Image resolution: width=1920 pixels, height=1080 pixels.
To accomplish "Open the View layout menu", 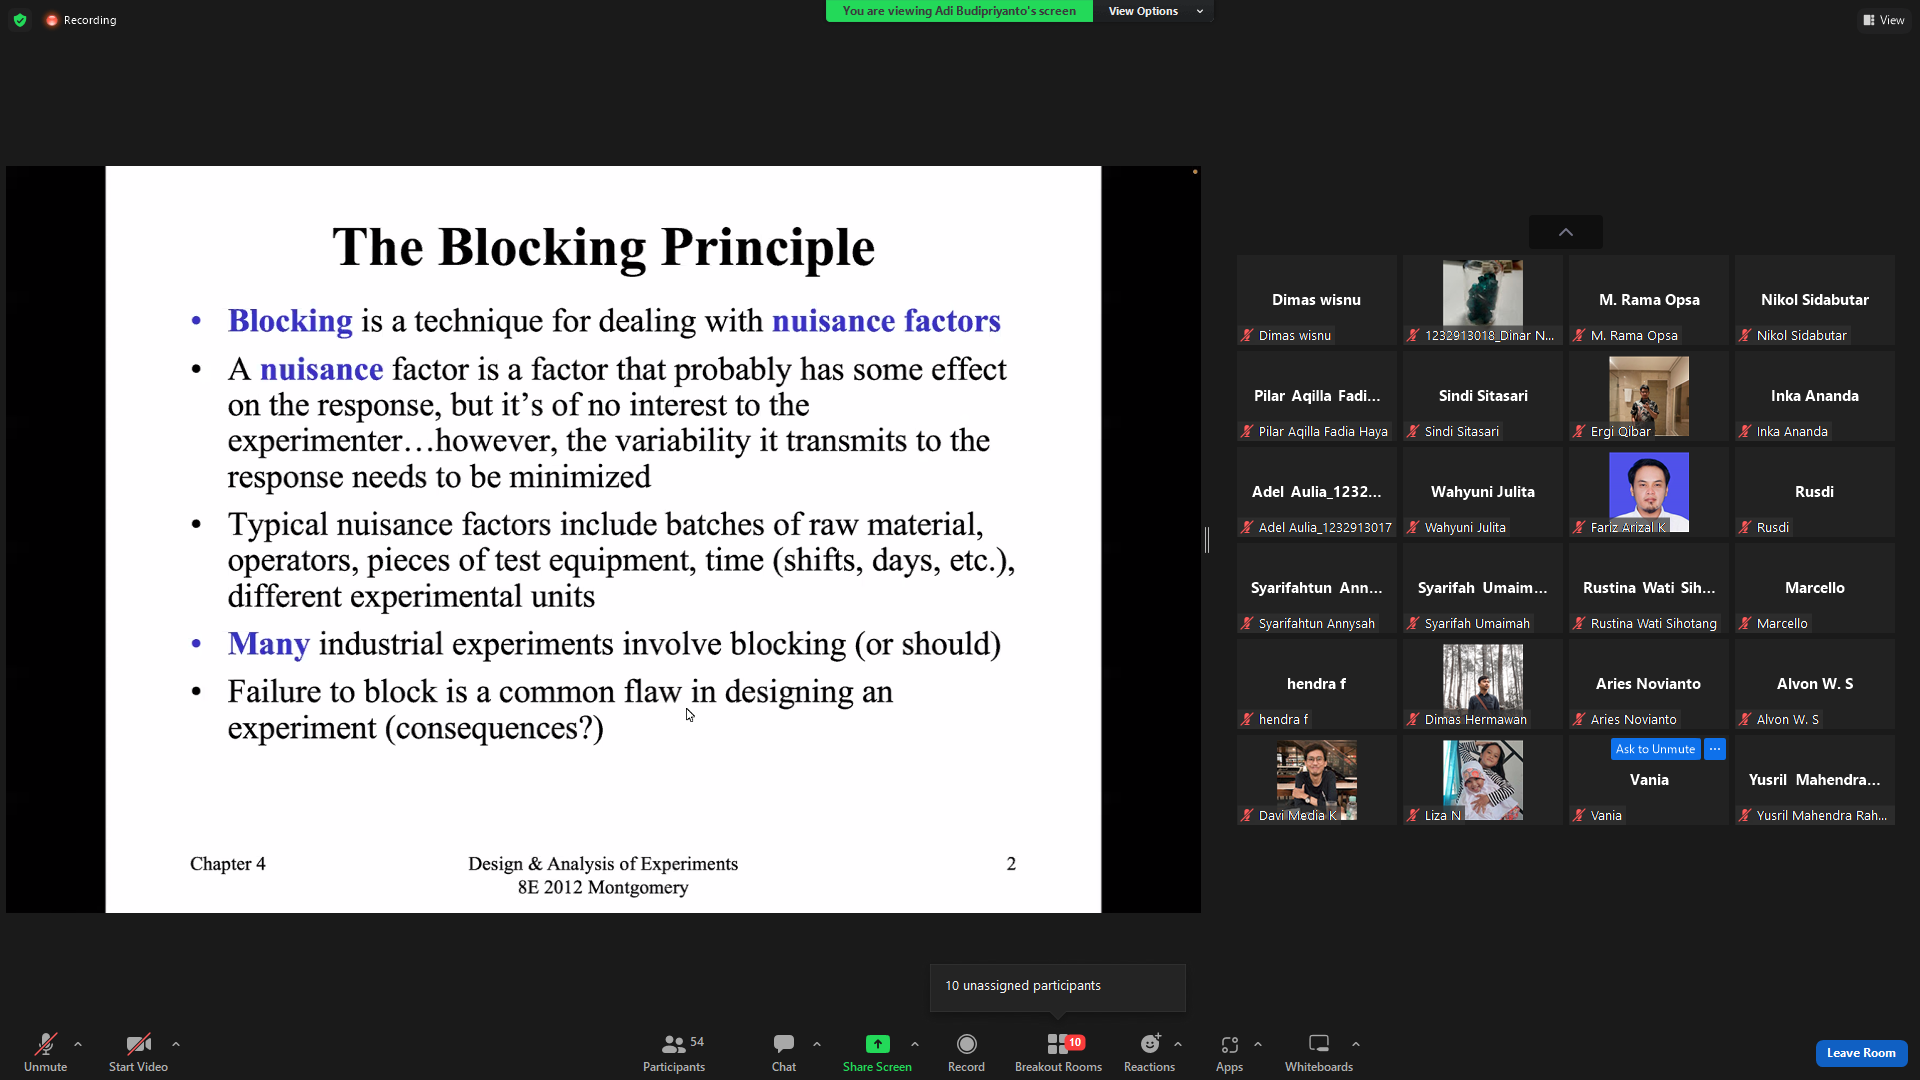I will (1884, 20).
